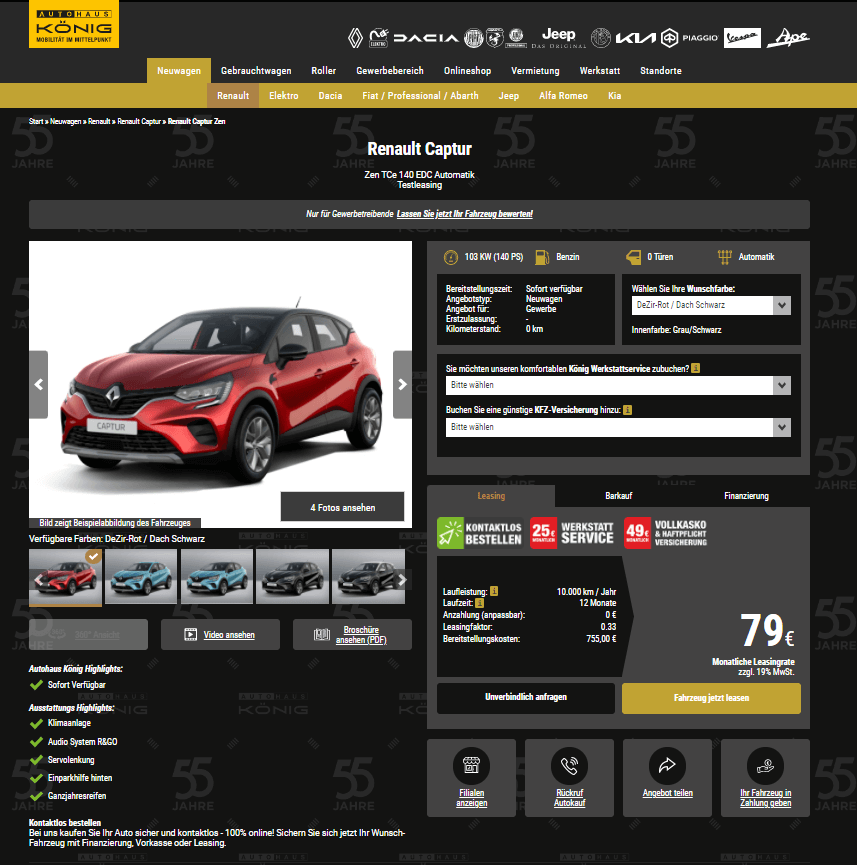Open the Alfa Romeo logo

(600, 38)
